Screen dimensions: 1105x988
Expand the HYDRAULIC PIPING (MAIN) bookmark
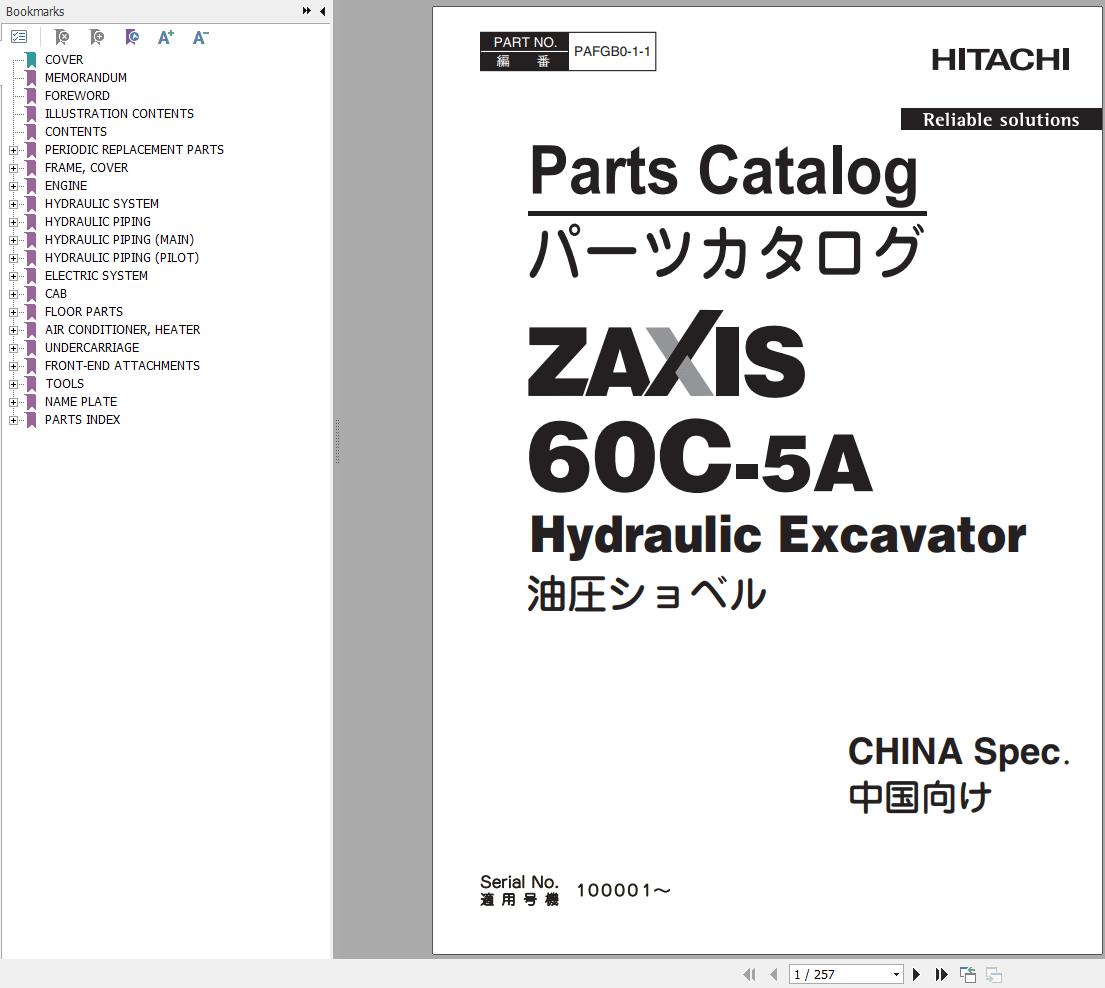pos(13,240)
